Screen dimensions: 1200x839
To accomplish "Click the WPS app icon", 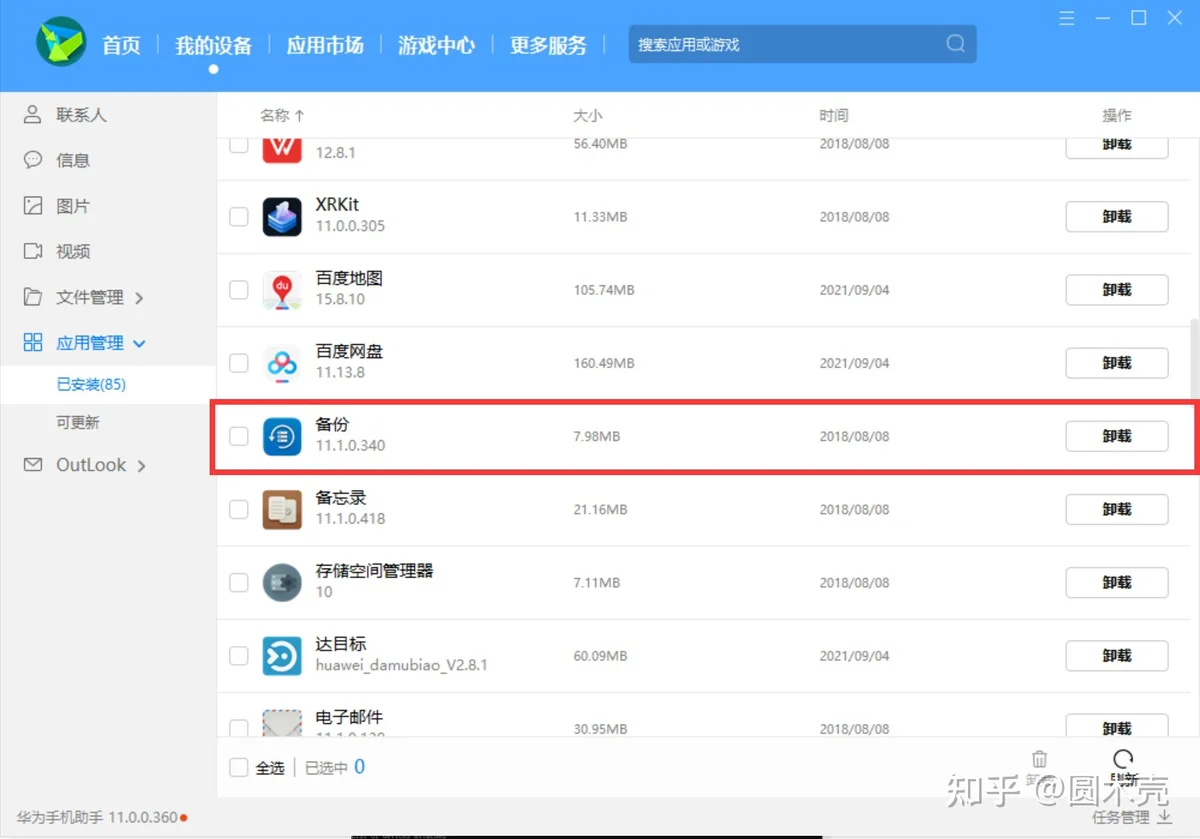I will tap(282, 151).
